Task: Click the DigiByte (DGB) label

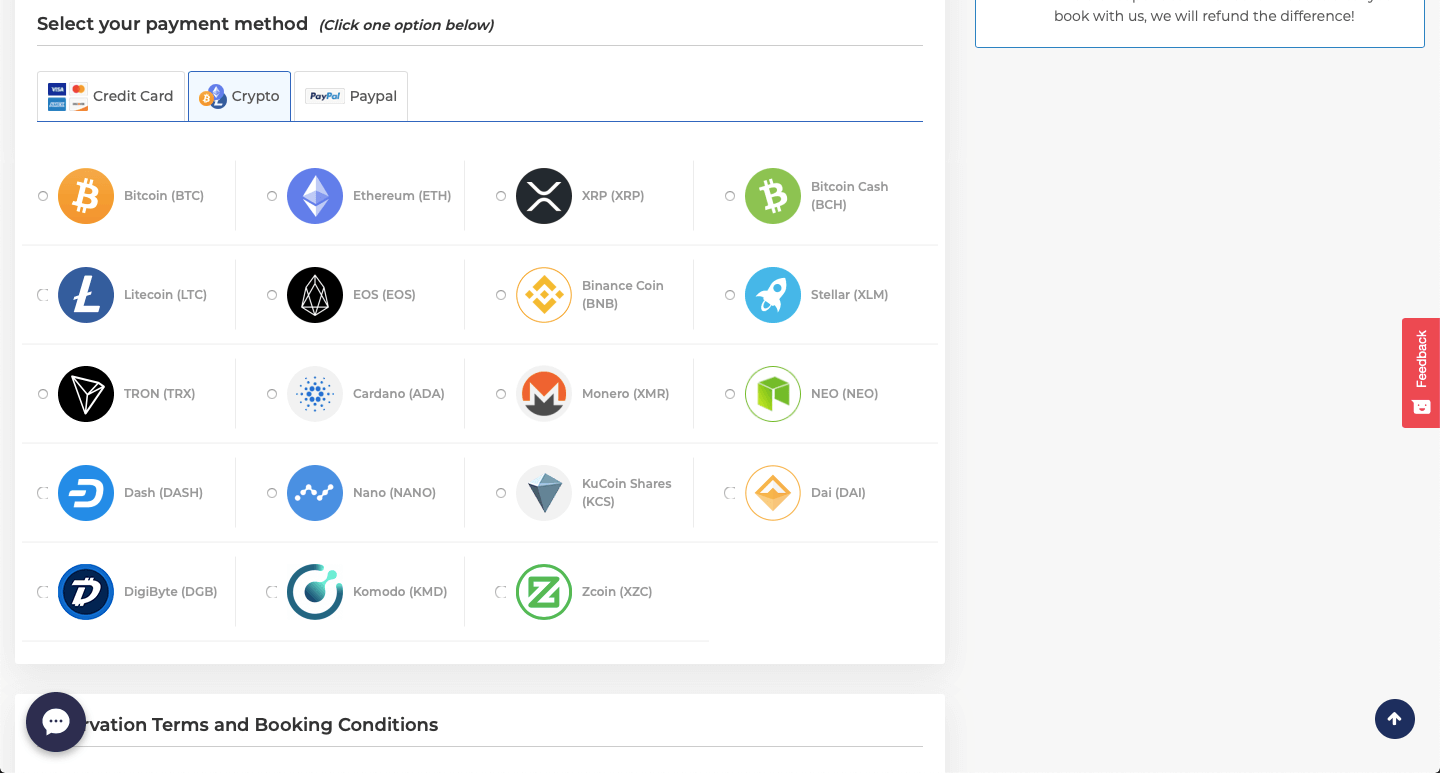Action: (170, 592)
